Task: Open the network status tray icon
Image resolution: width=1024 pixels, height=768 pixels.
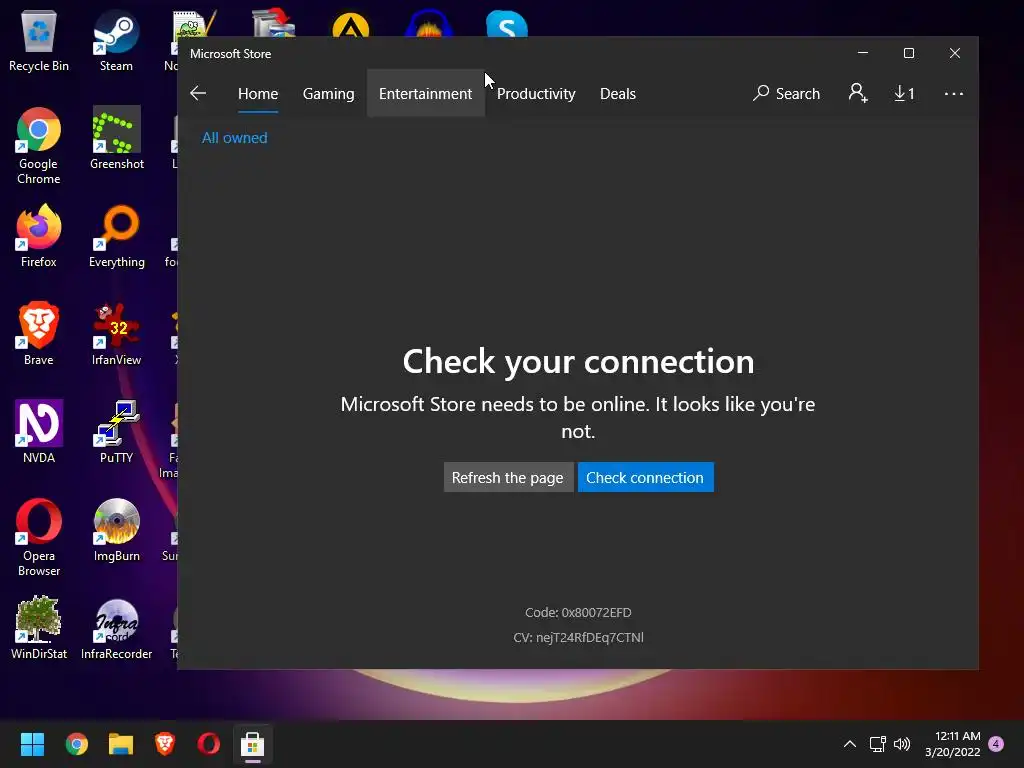Action: click(877, 744)
